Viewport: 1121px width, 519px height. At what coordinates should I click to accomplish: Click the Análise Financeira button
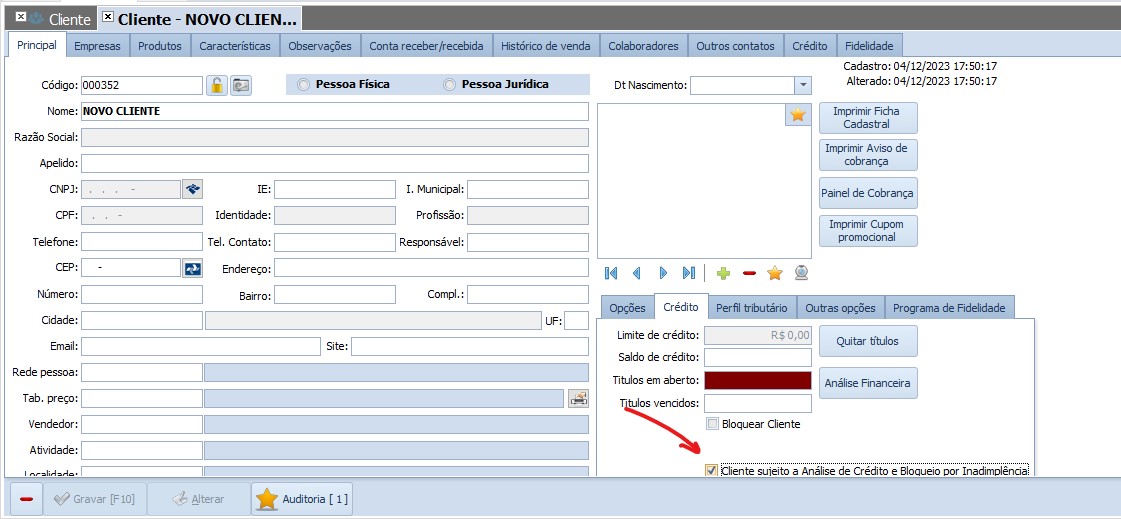[x=867, y=382]
